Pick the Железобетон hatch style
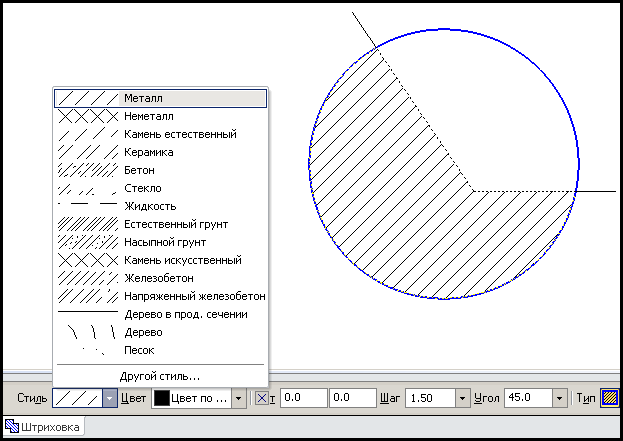 [x=160, y=278]
